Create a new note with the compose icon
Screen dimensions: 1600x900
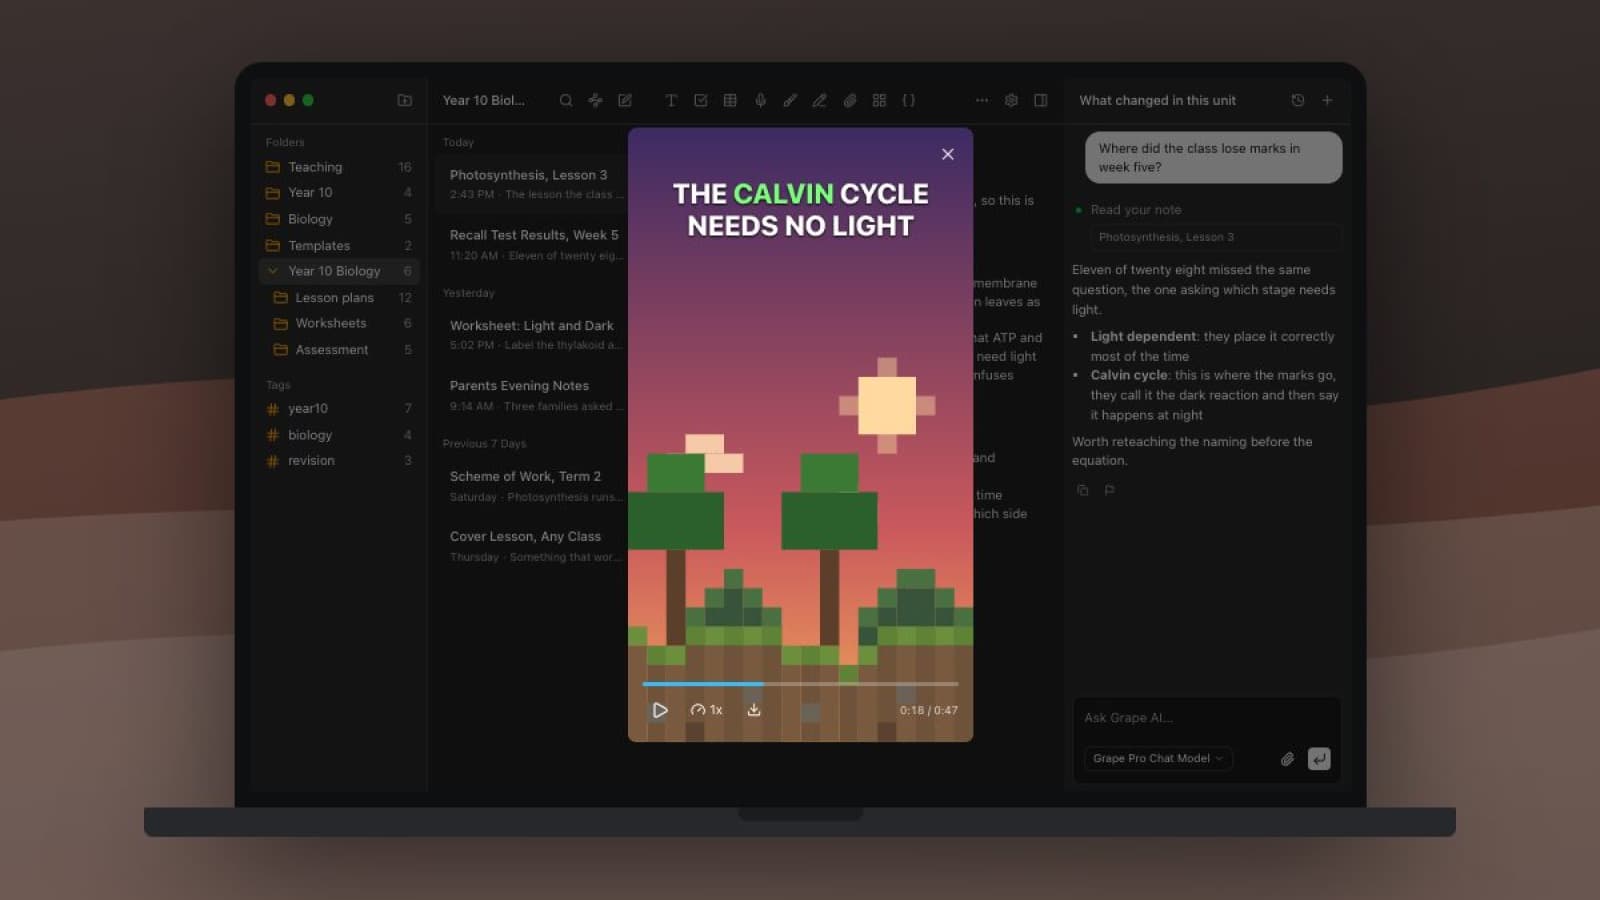point(625,100)
